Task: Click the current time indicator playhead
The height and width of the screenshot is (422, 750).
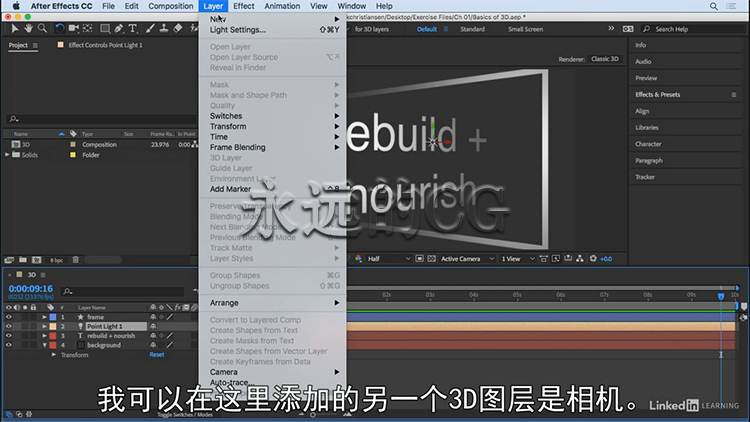Action: point(721,296)
